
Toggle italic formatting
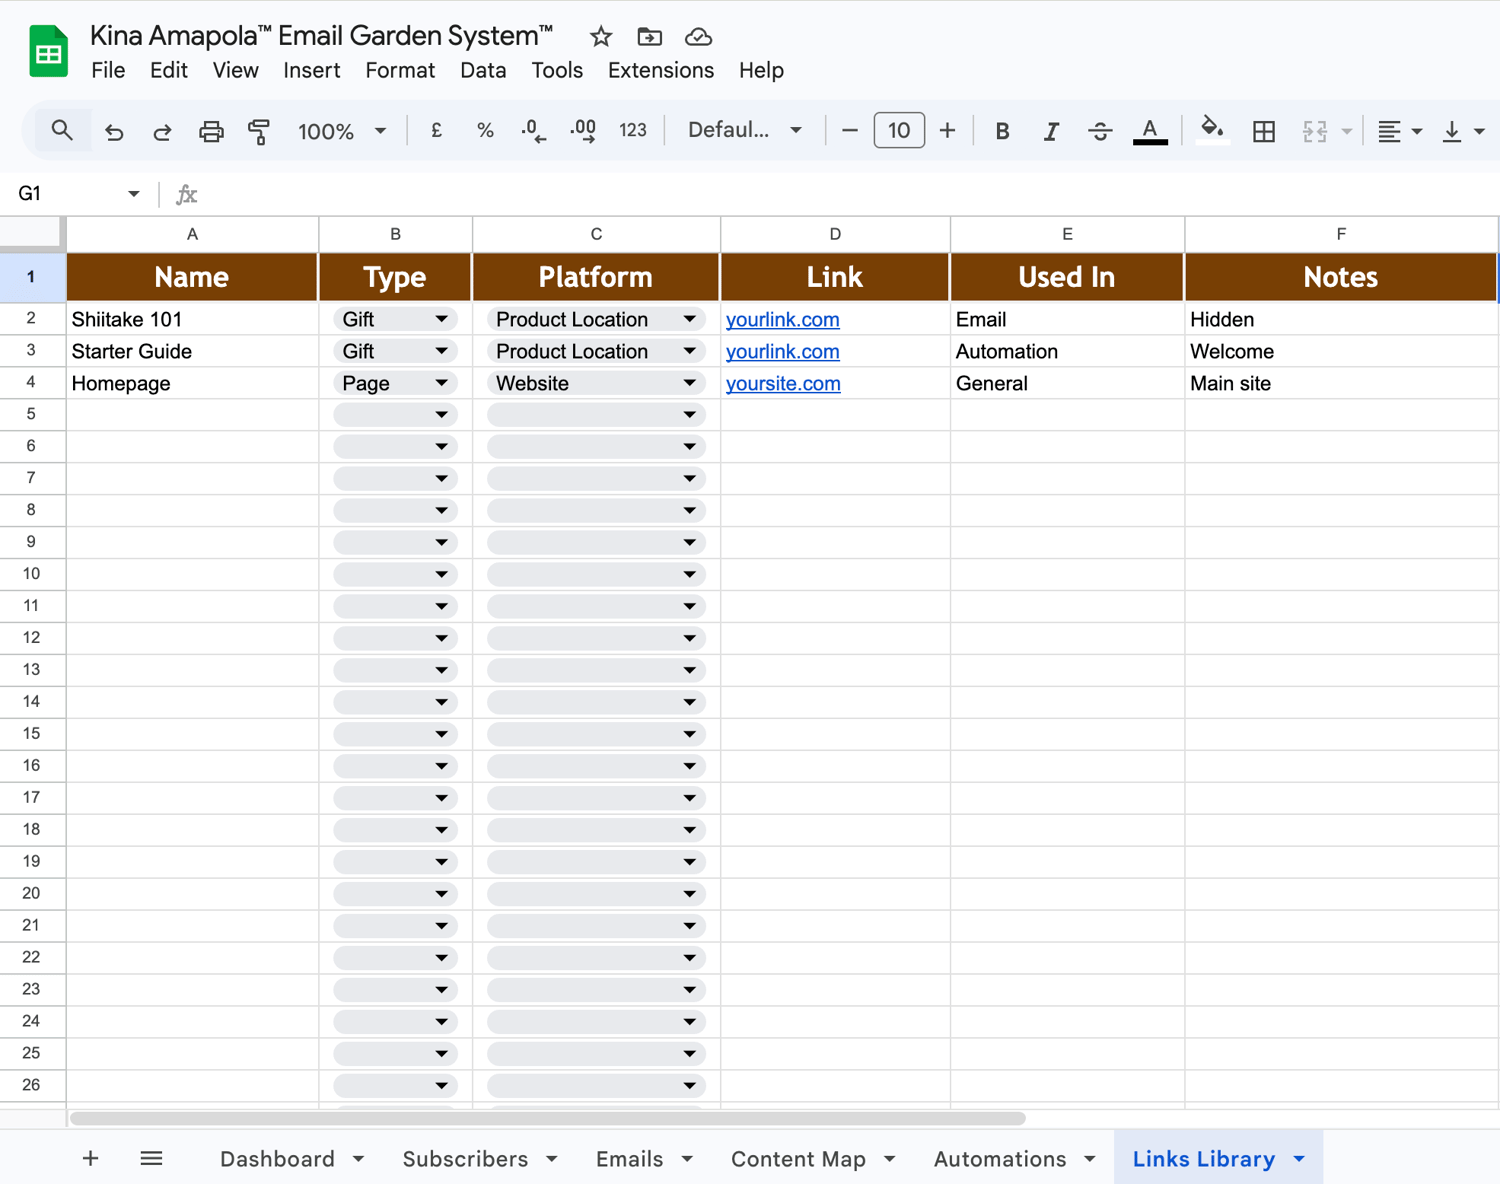click(1050, 131)
